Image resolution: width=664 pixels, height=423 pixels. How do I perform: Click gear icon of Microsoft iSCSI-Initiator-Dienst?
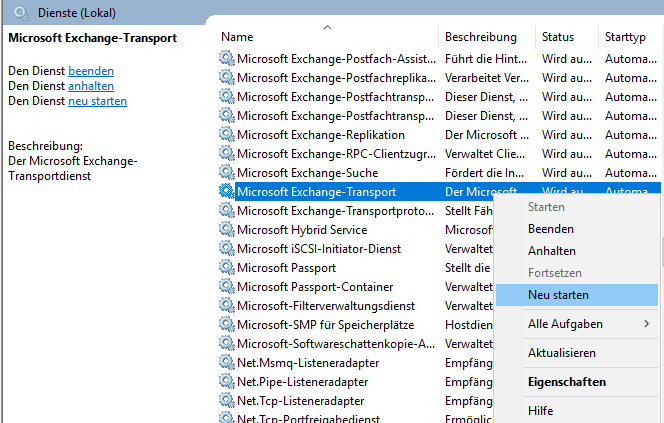227,249
